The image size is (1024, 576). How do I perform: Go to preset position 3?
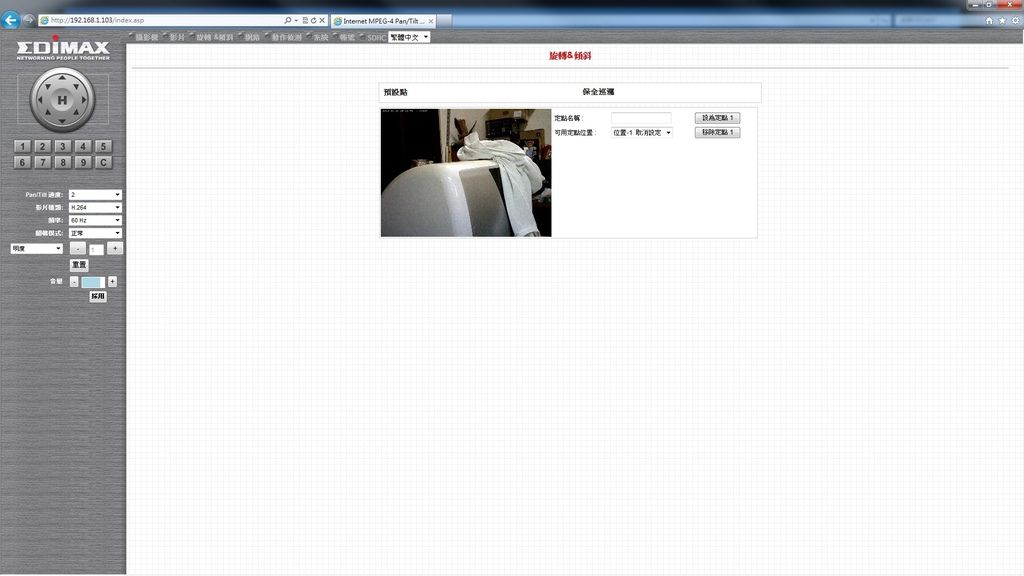63,146
